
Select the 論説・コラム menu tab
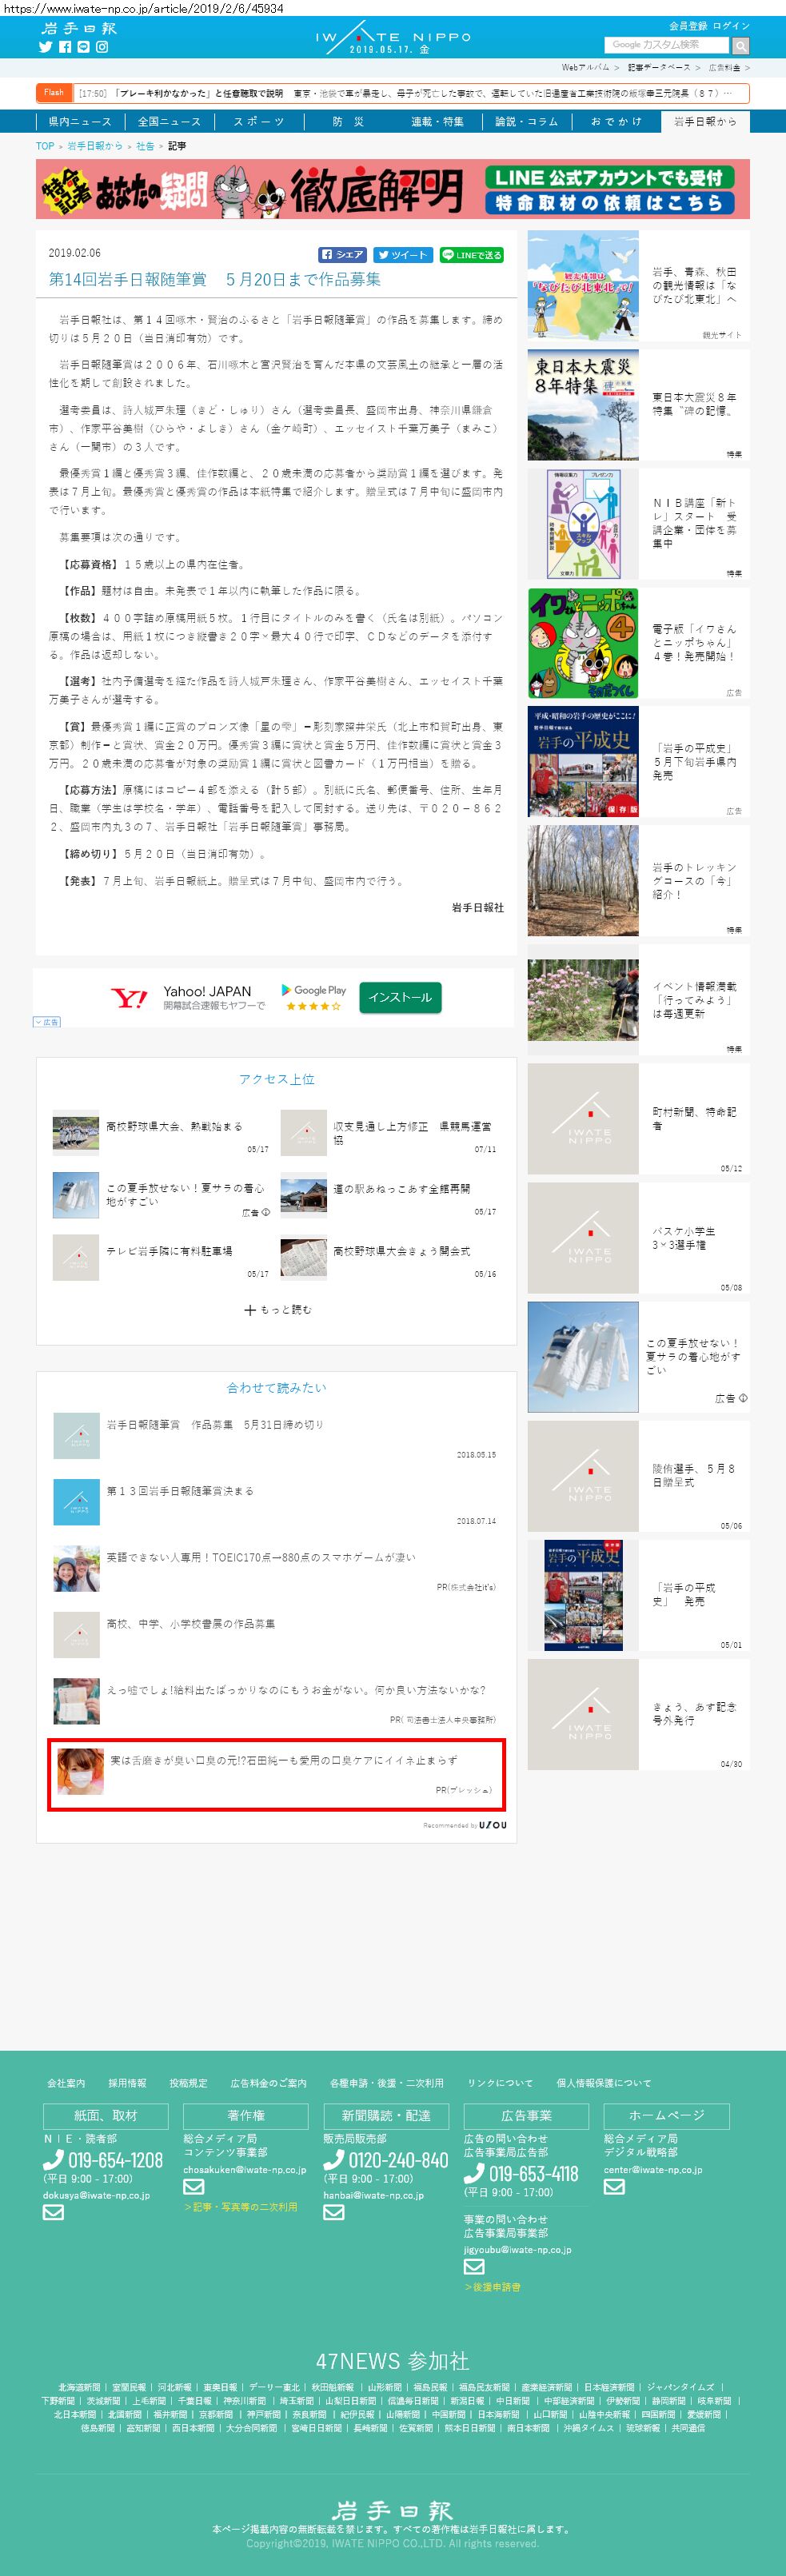[x=526, y=121]
